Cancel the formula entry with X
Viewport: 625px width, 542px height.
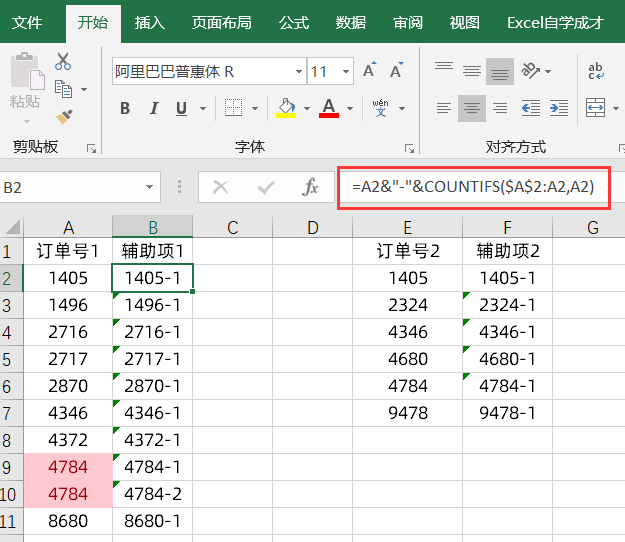pyautogui.click(x=220, y=187)
